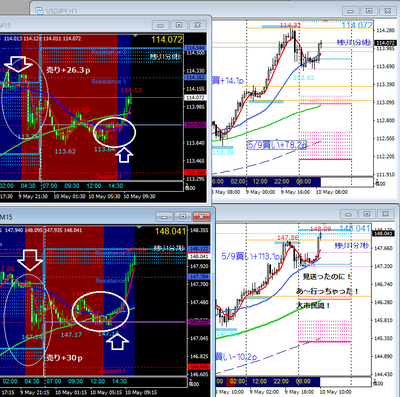This screenshot has height=397, width=400.
Task: Select the 売り+26.3p profit label
Action: 68,70
